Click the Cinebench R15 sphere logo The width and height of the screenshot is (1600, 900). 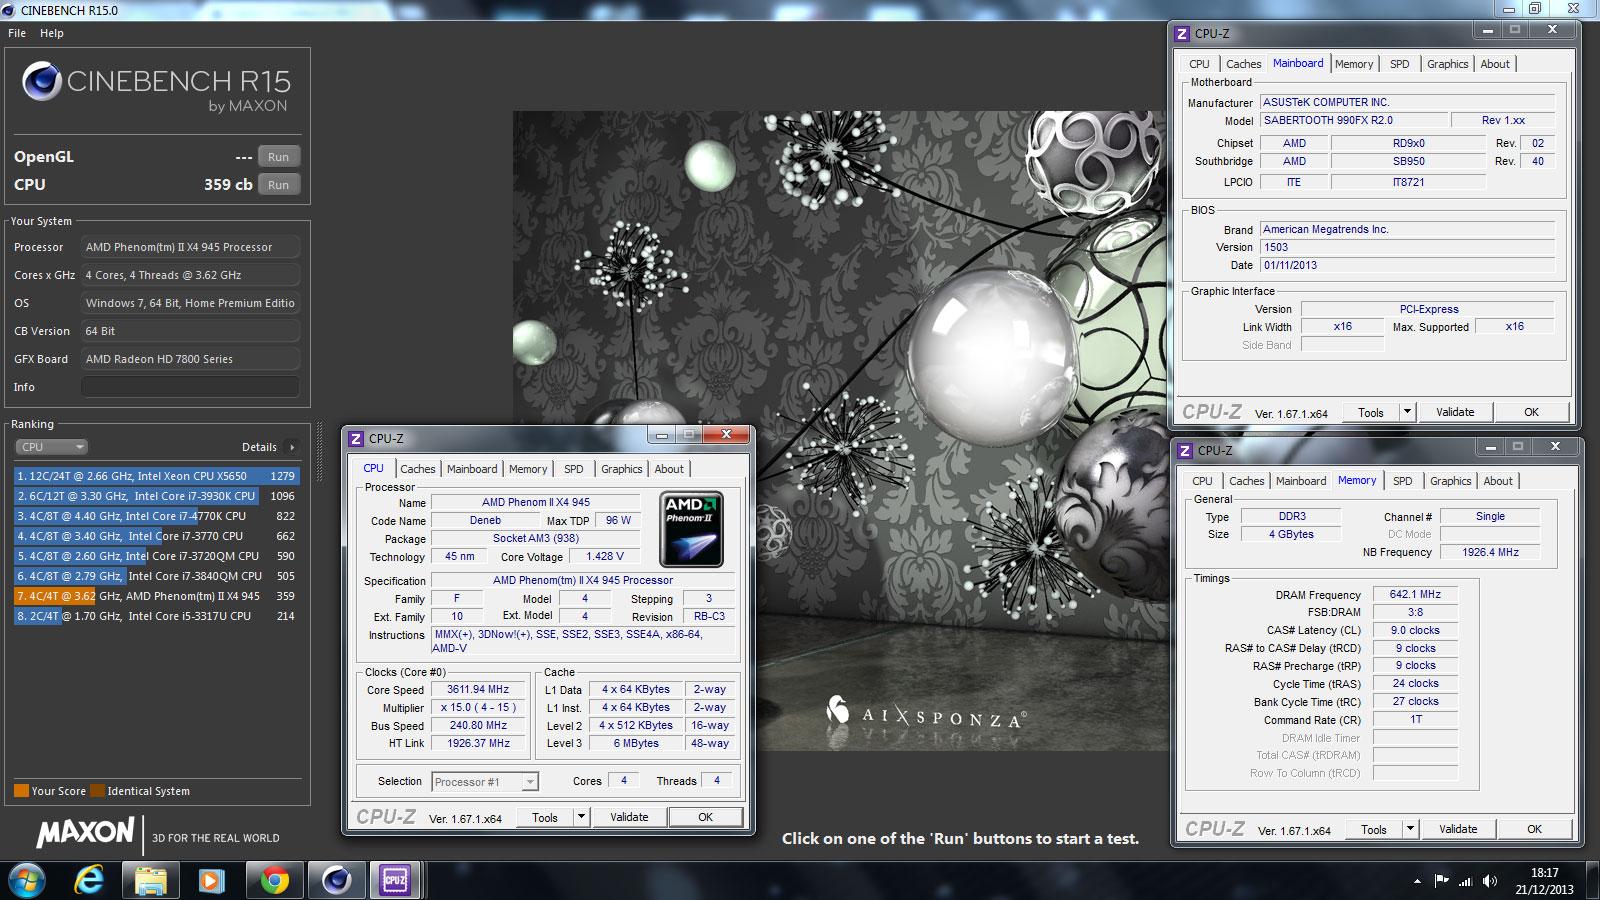pyautogui.click(x=42, y=81)
